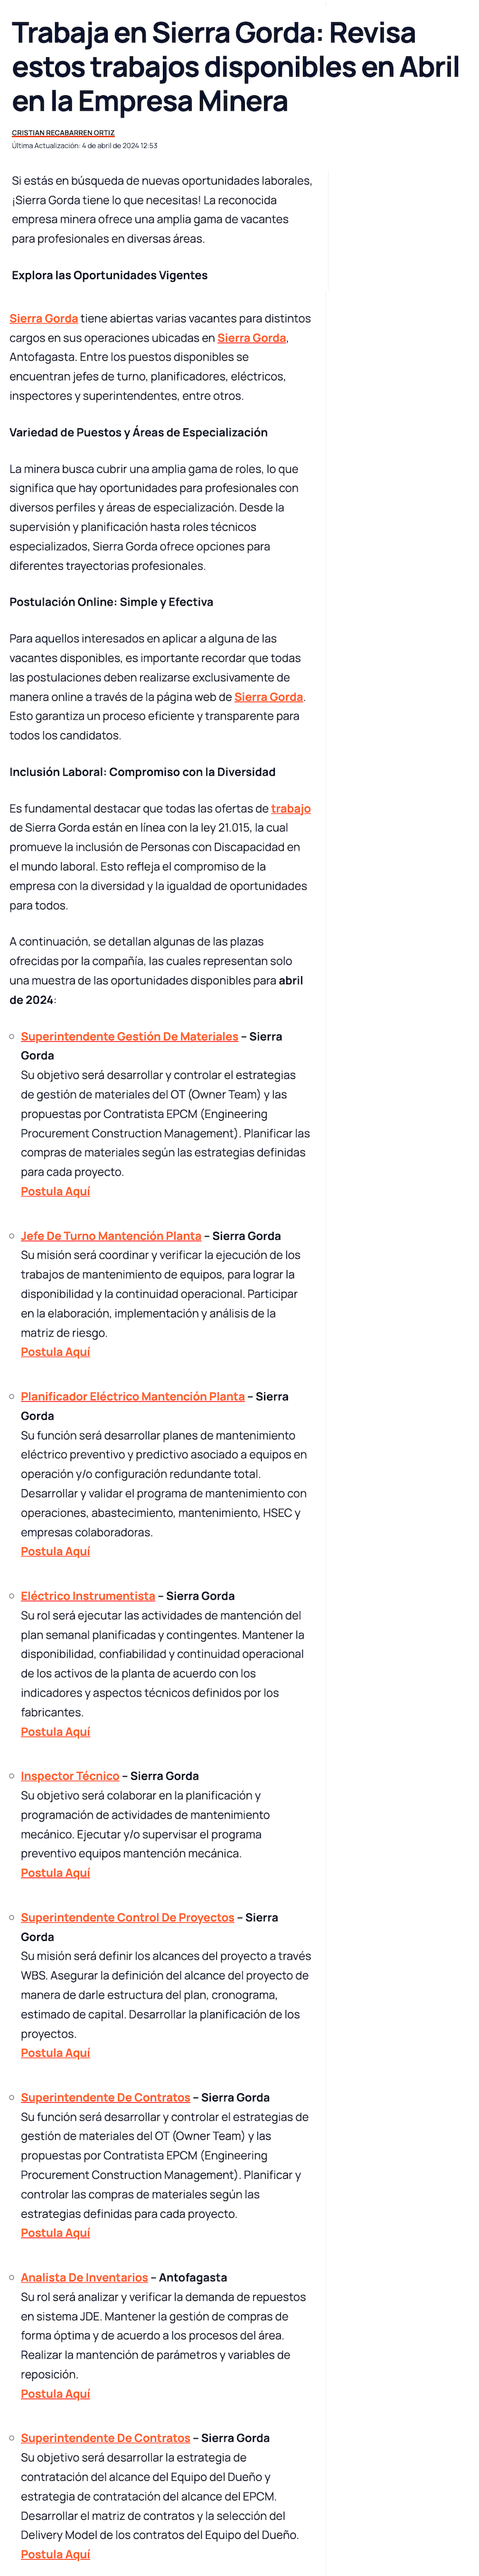479x2576 pixels.
Task: Click Postula Aquí for Planificador Eléctrico
Action: (56, 1551)
